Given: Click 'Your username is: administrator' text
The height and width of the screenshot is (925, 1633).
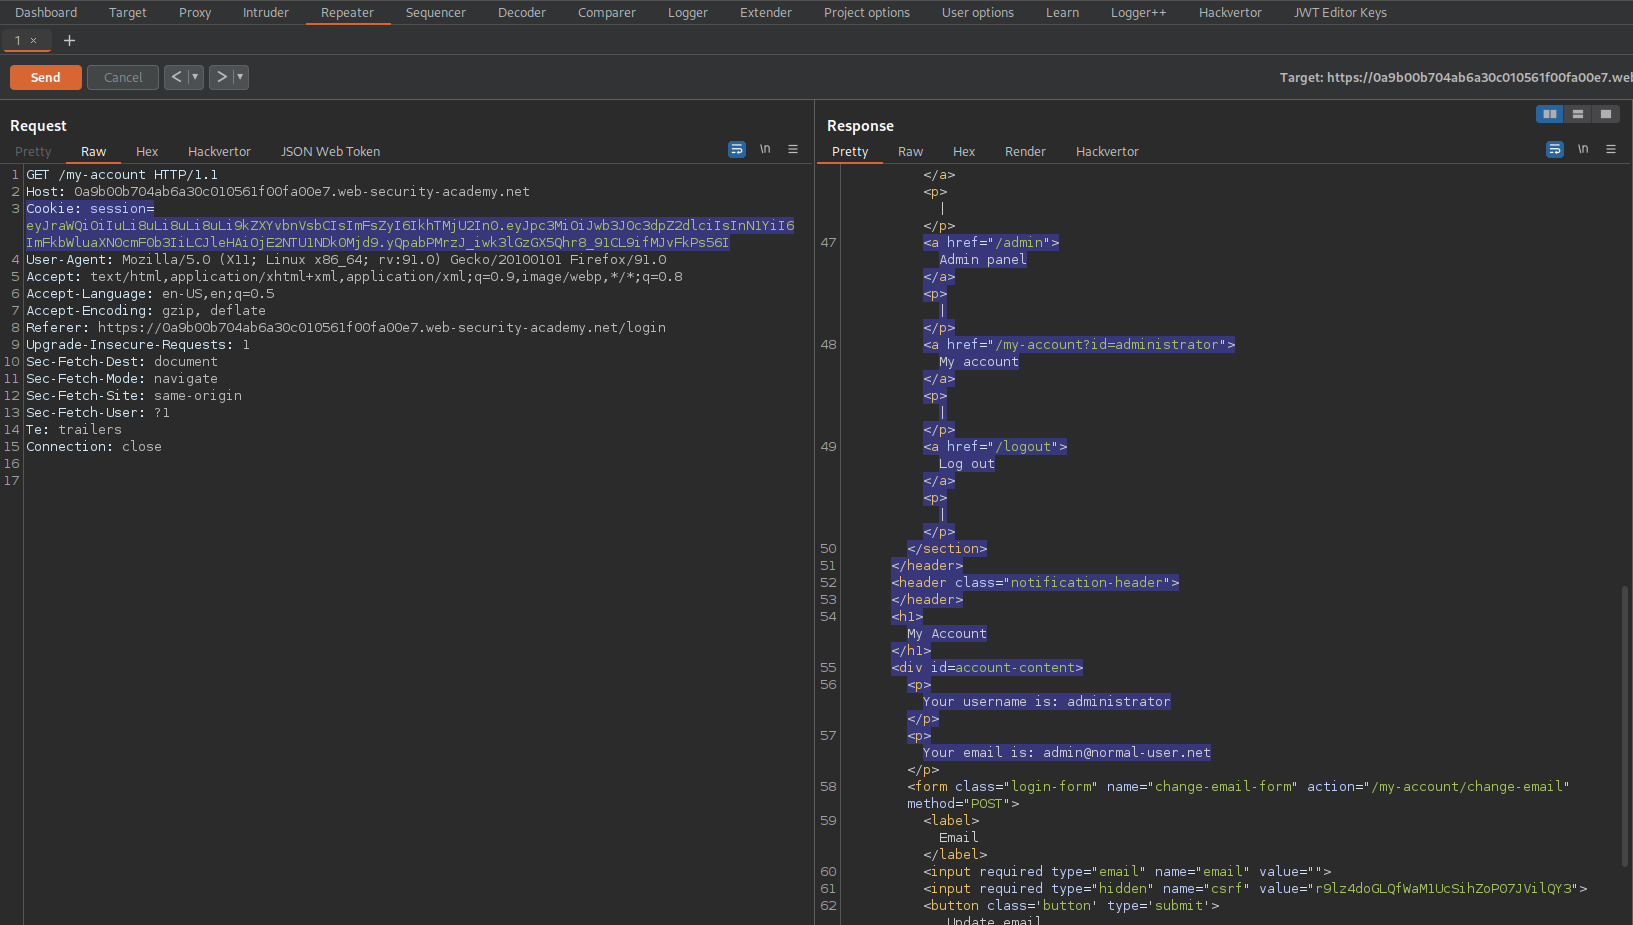Looking at the screenshot, I should click(1047, 702).
